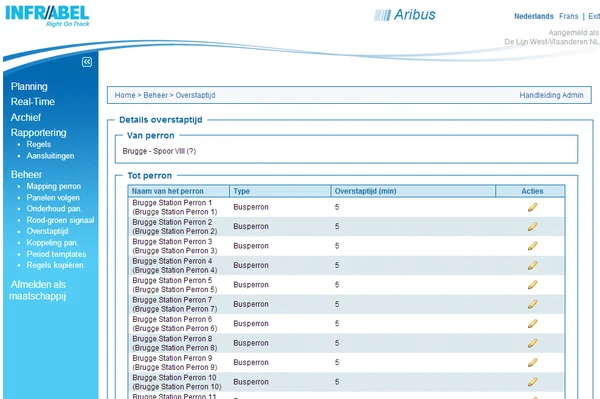Select Brugge Station Perron 6 name cell
The height and width of the screenshot is (399, 600).
(174, 324)
